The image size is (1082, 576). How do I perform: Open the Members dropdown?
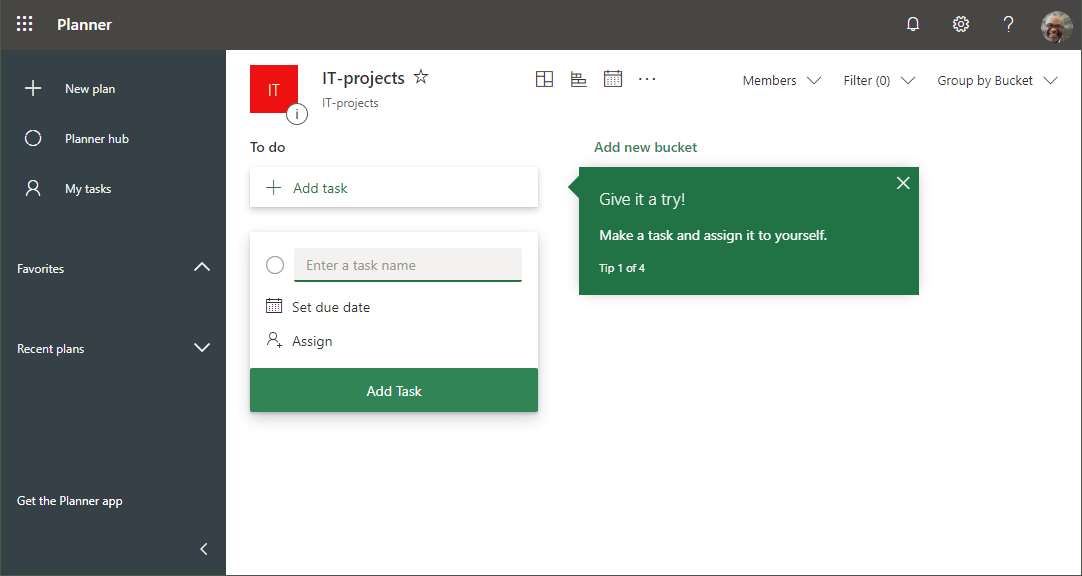pyautogui.click(x=781, y=81)
